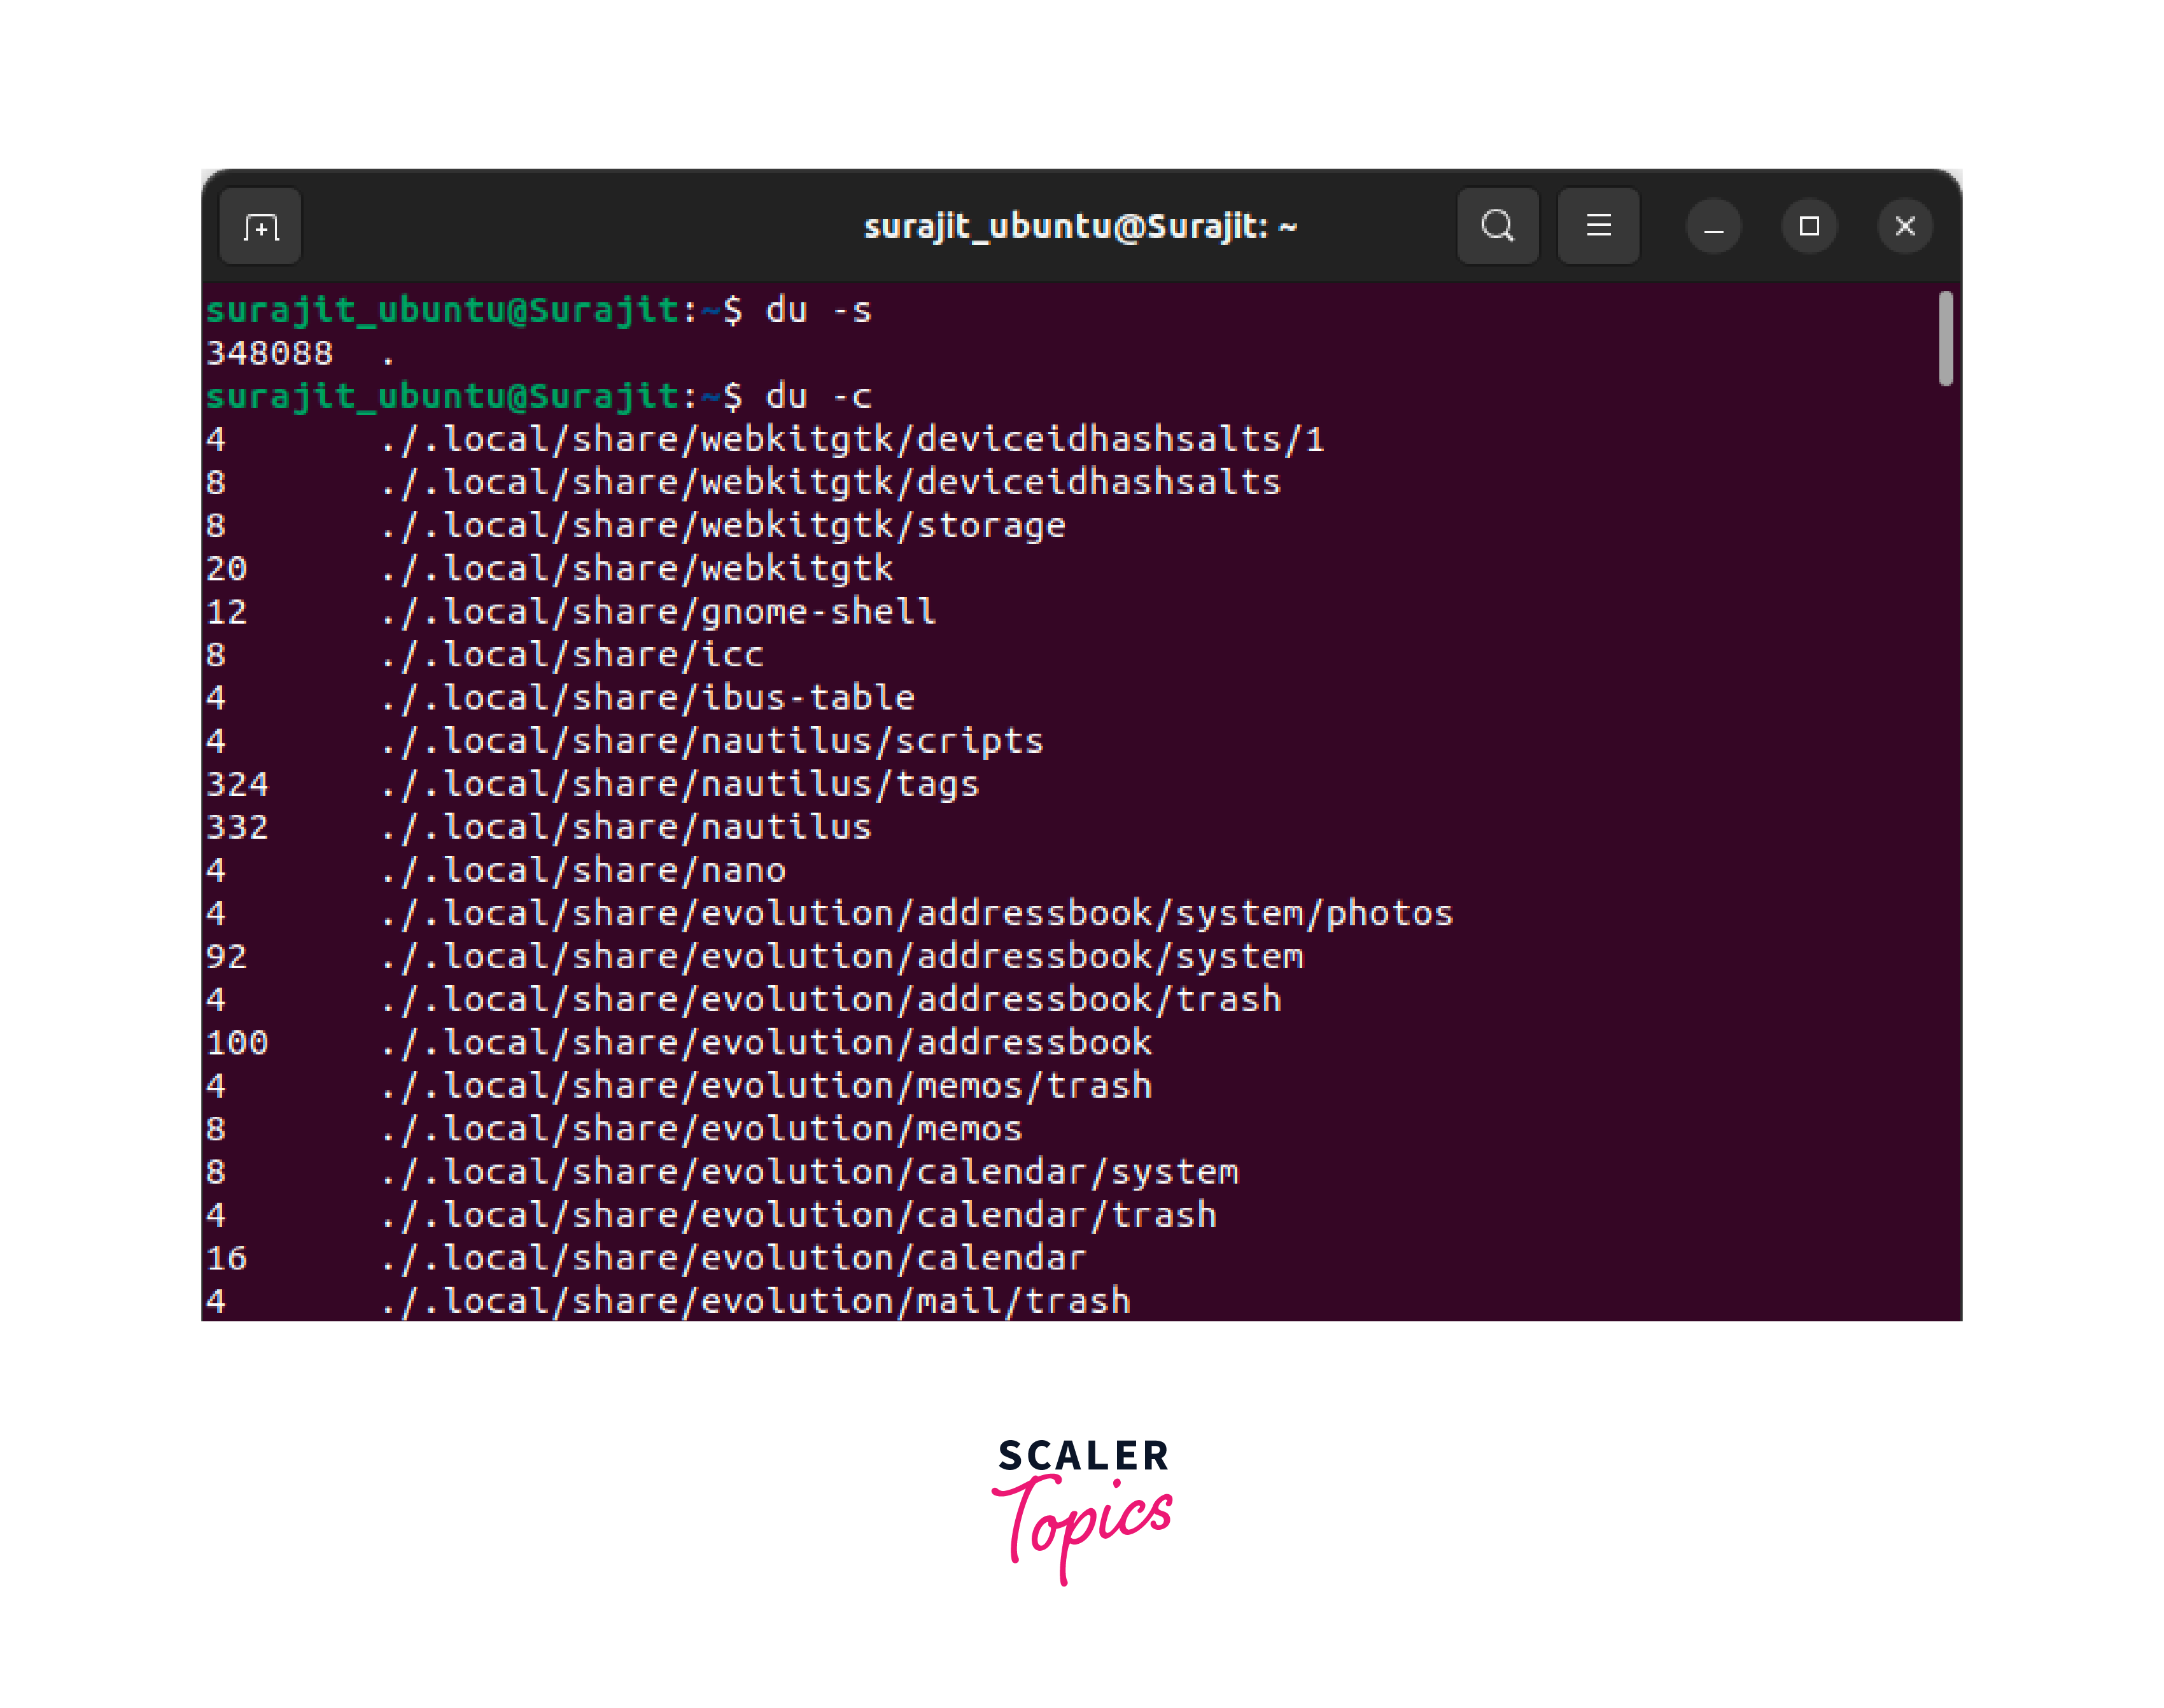Click the window title surajit_ubuntu@Surajit

[1080, 227]
